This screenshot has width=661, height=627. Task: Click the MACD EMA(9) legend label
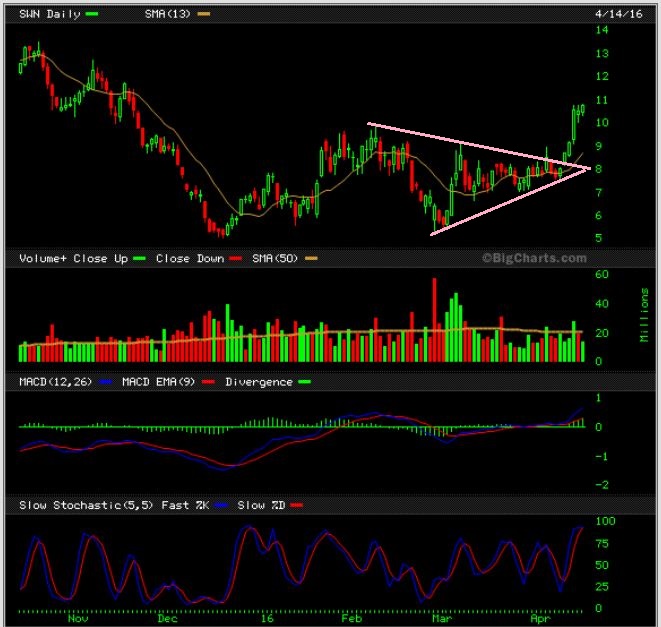159,382
